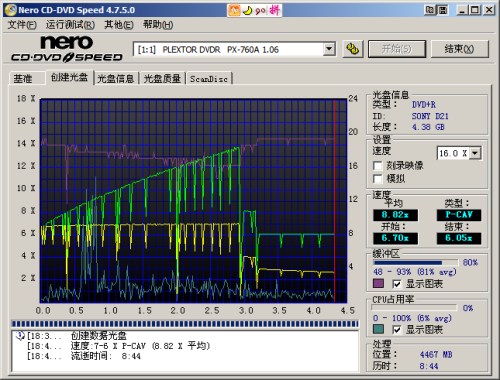Switch to the 光盘信息 tab
The image size is (500, 380).
(x=115, y=79)
